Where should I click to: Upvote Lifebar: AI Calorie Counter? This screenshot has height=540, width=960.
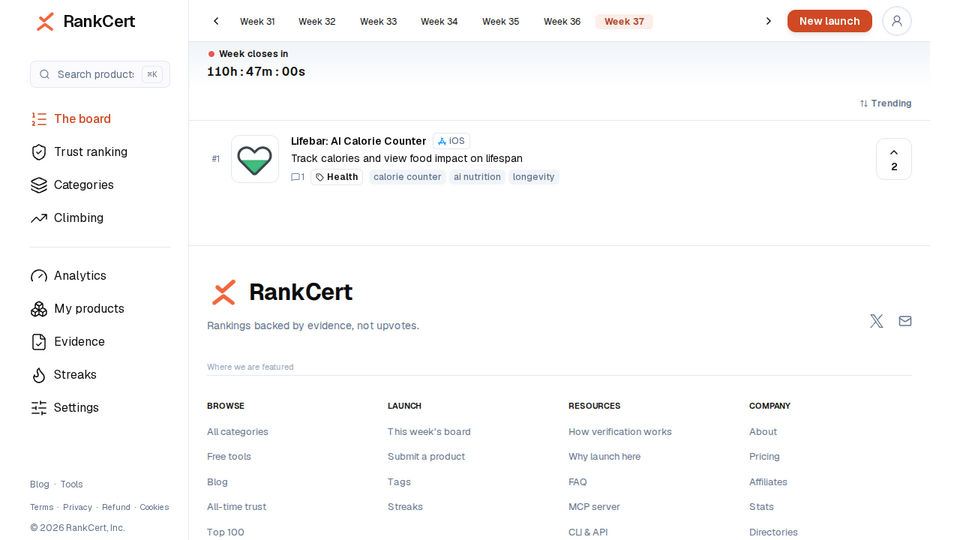[x=894, y=159]
